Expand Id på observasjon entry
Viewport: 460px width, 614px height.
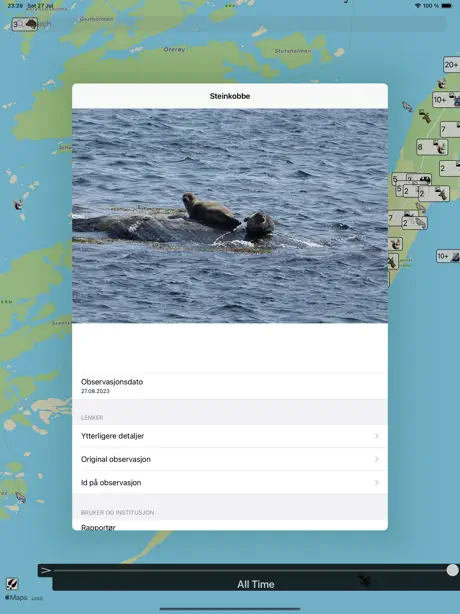(230, 482)
